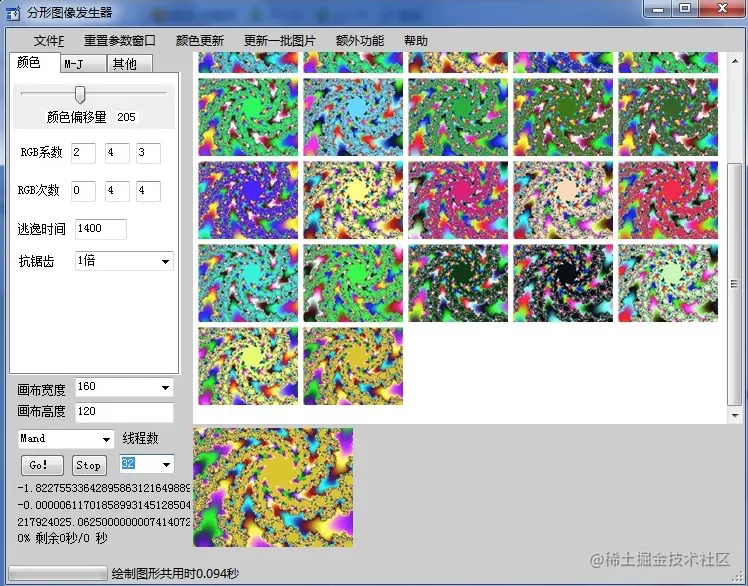748x586 pixels.
Task: Click second RGB系数 field with value 4
Action: coord(117,153)
